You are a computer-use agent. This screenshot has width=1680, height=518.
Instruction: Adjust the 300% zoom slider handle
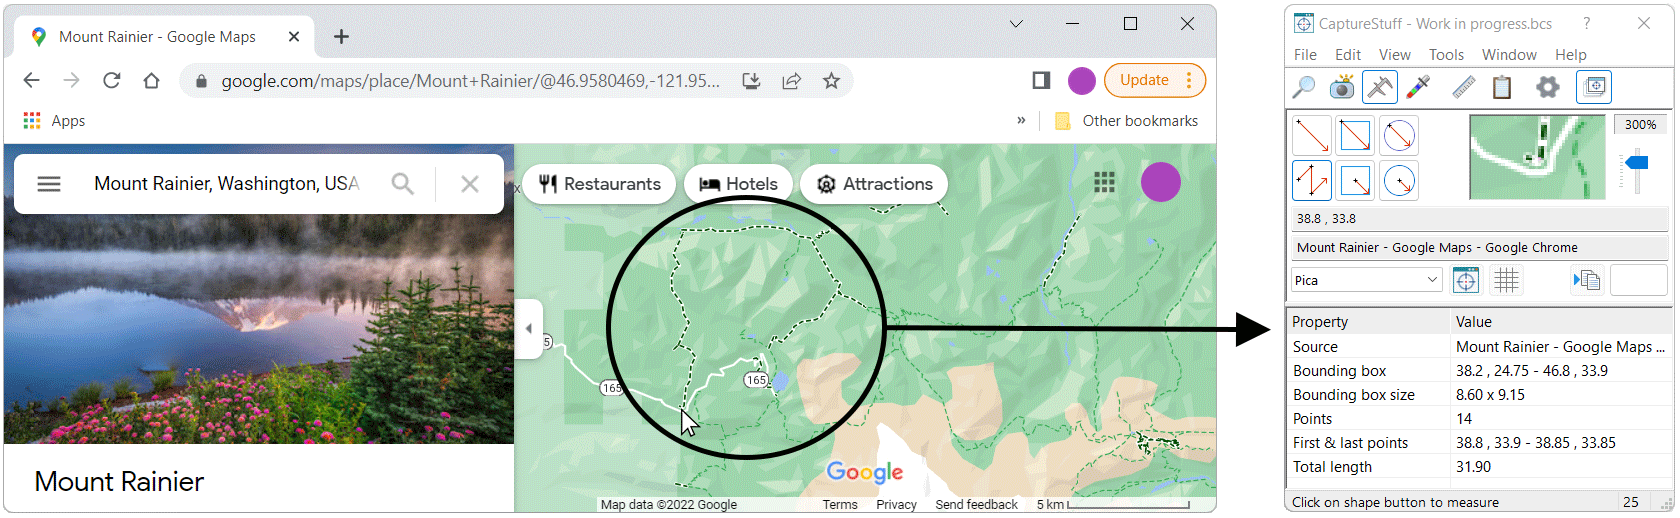[x=1636, y=162]
